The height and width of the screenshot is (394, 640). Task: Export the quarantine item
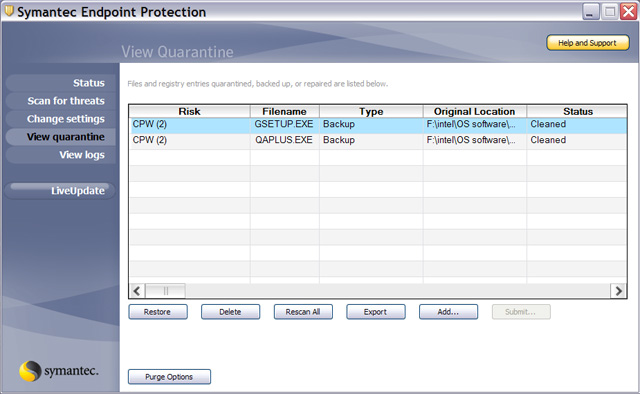pos(376,312)
